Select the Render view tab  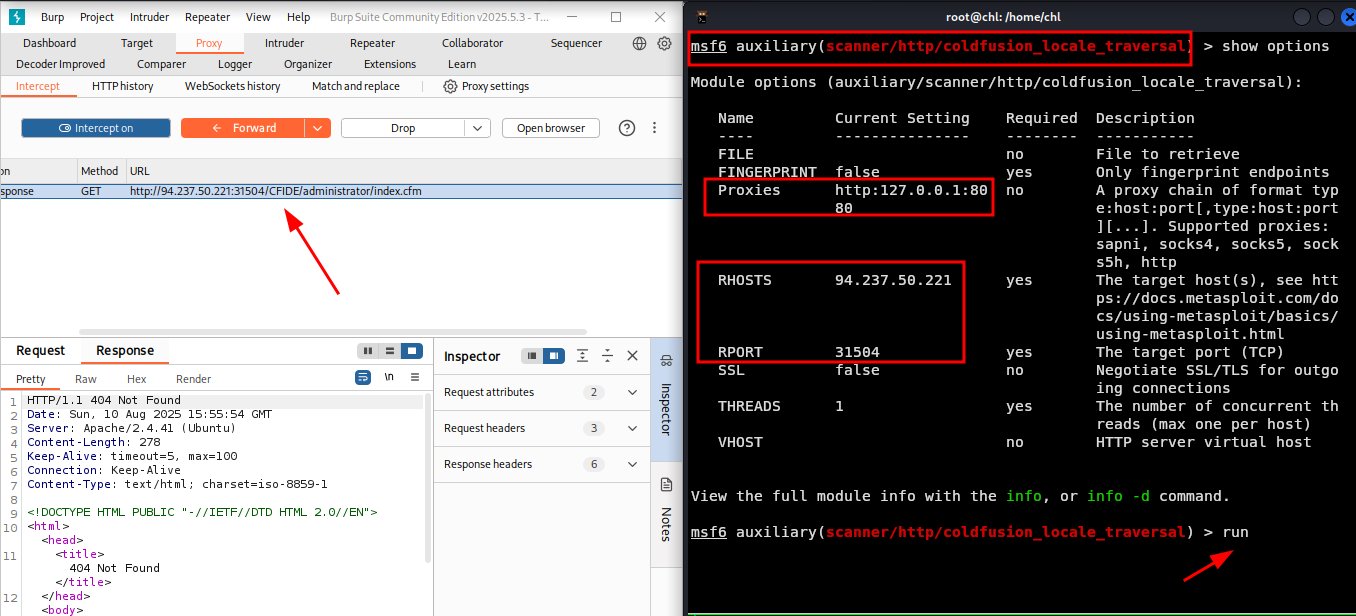click(194, 379)
